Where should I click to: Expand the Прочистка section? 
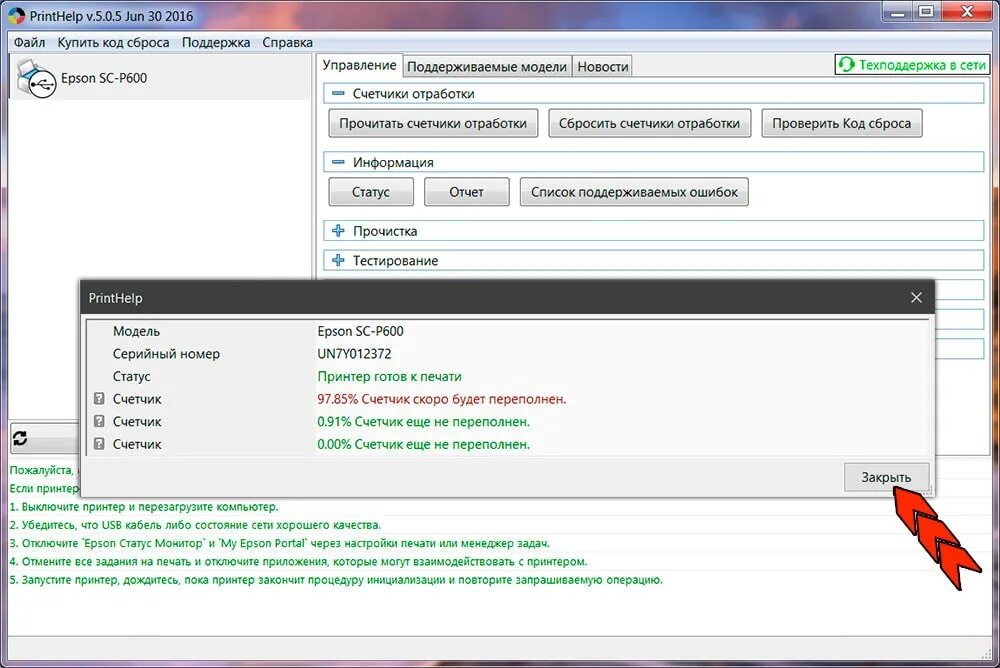click(x=338, y=231)
